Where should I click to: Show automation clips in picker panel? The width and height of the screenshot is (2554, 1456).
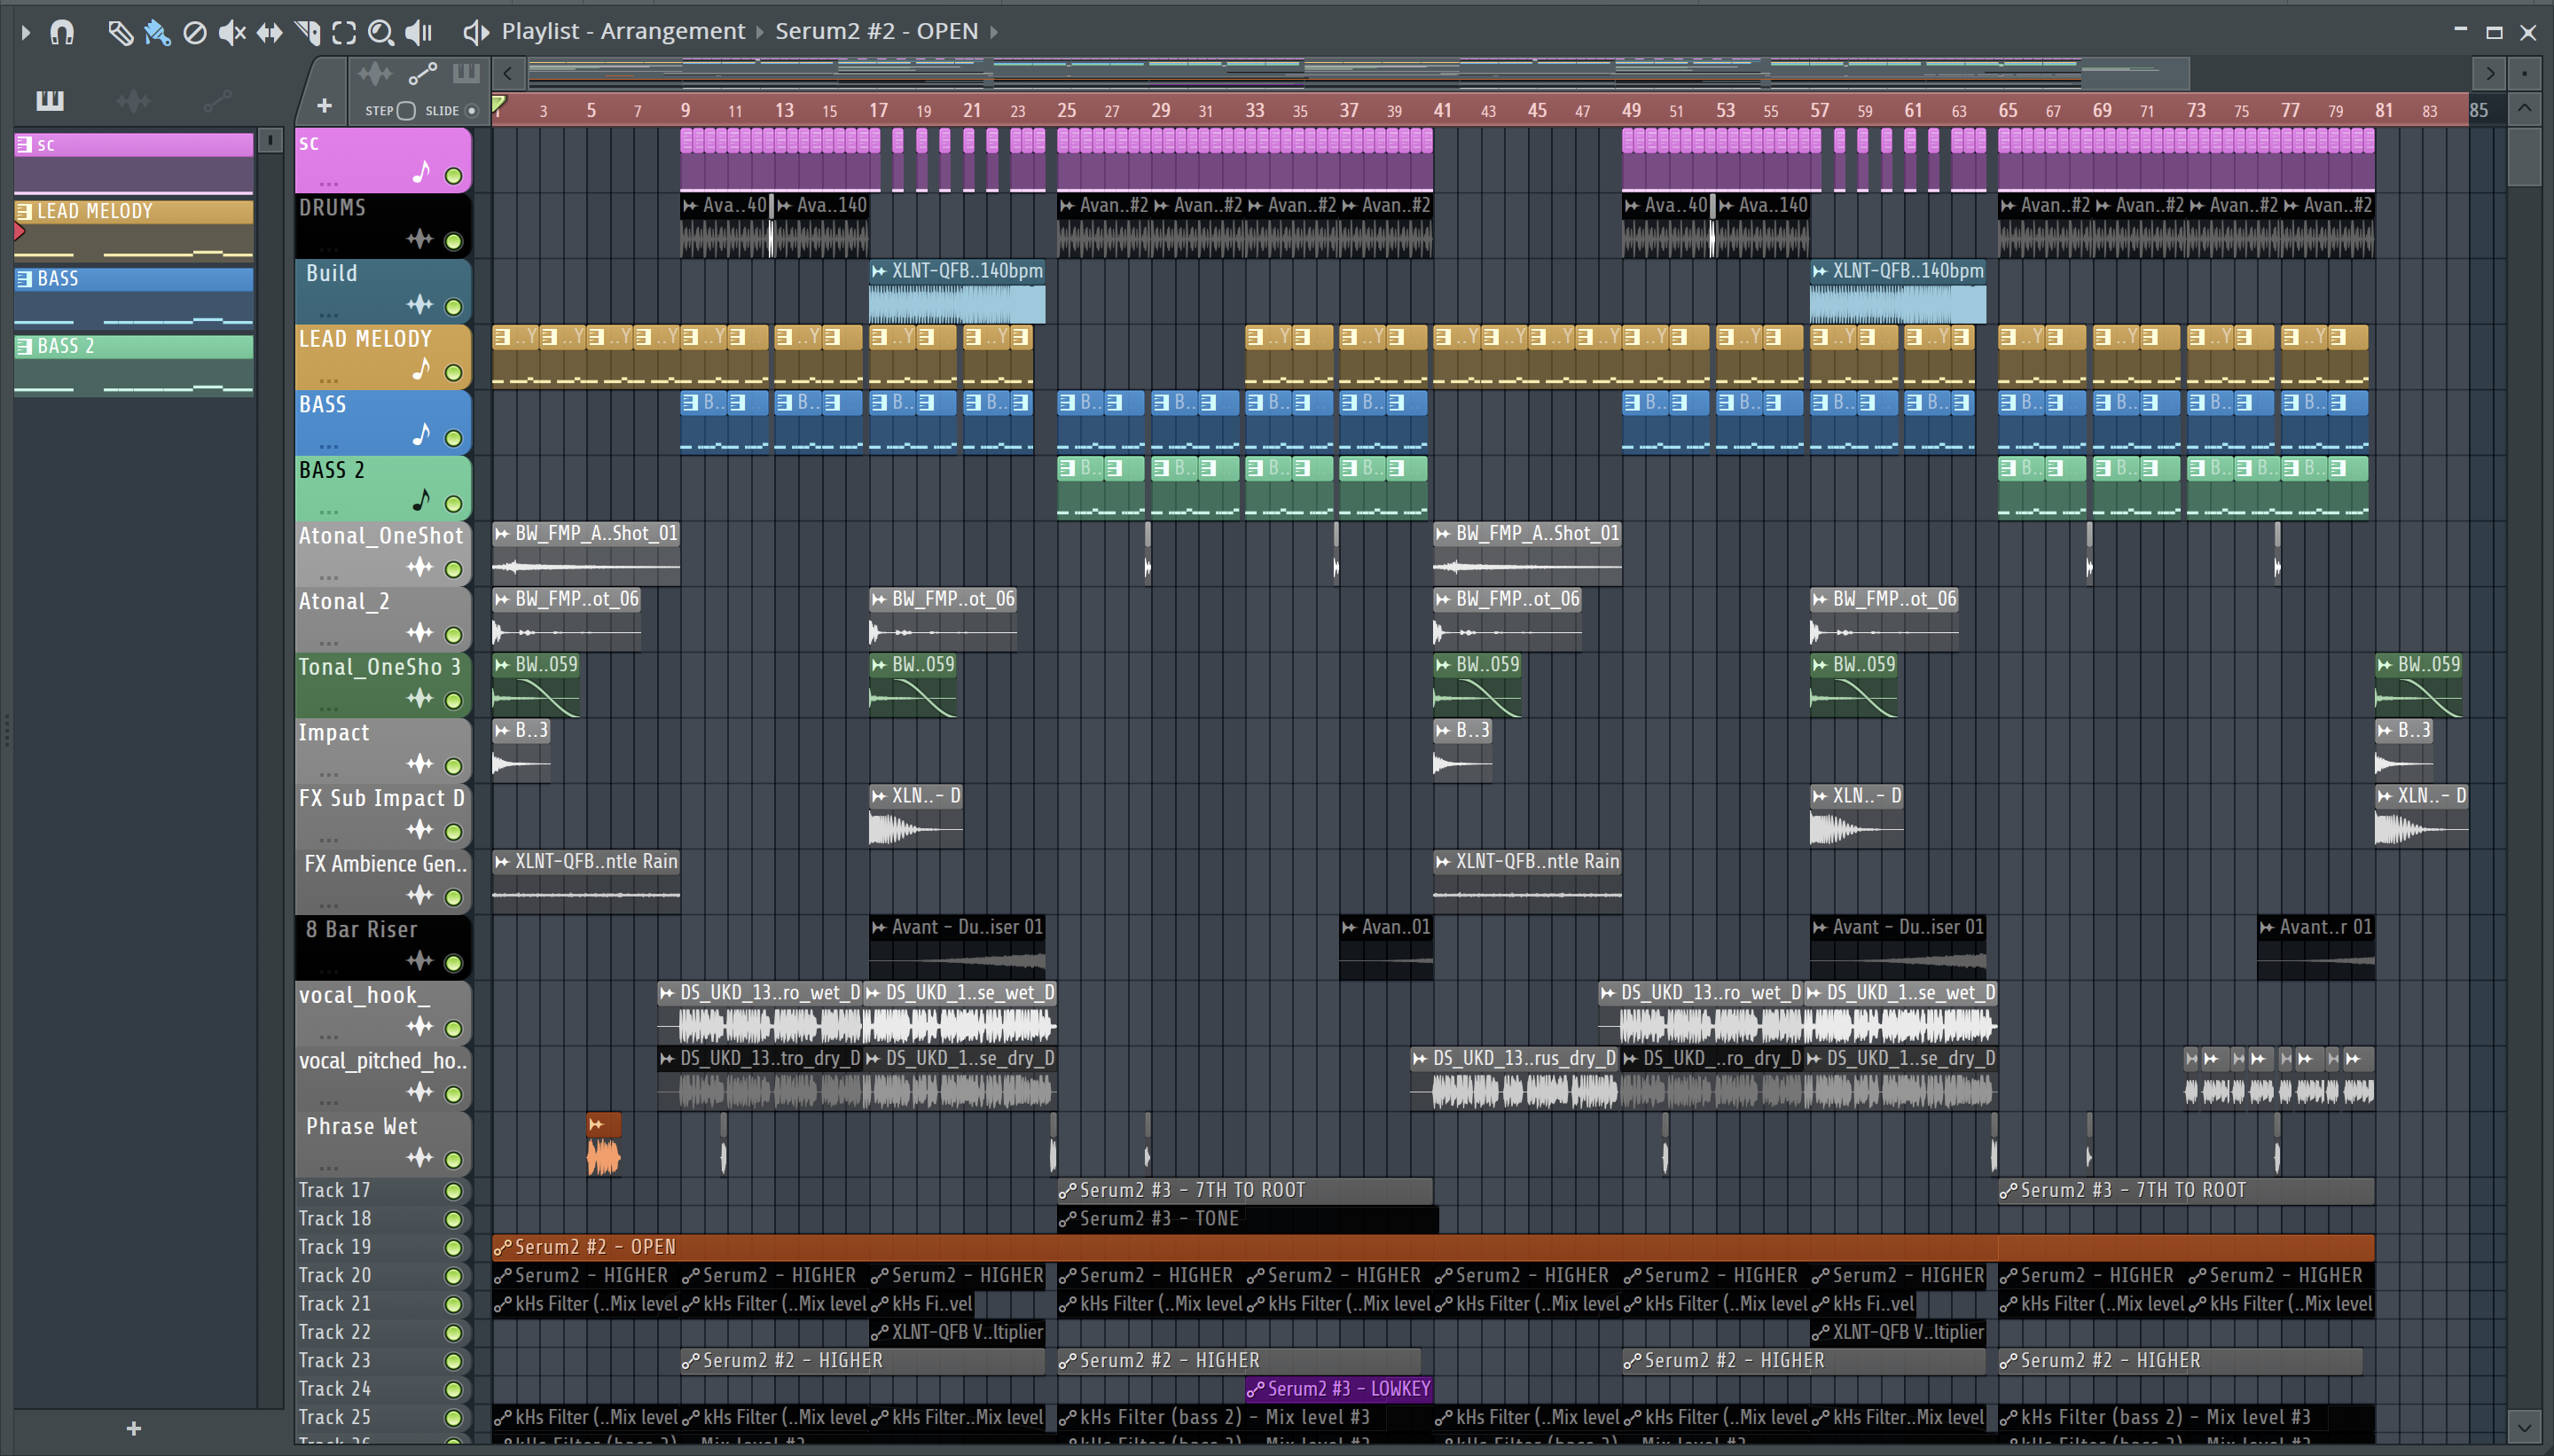click(217, 100)
